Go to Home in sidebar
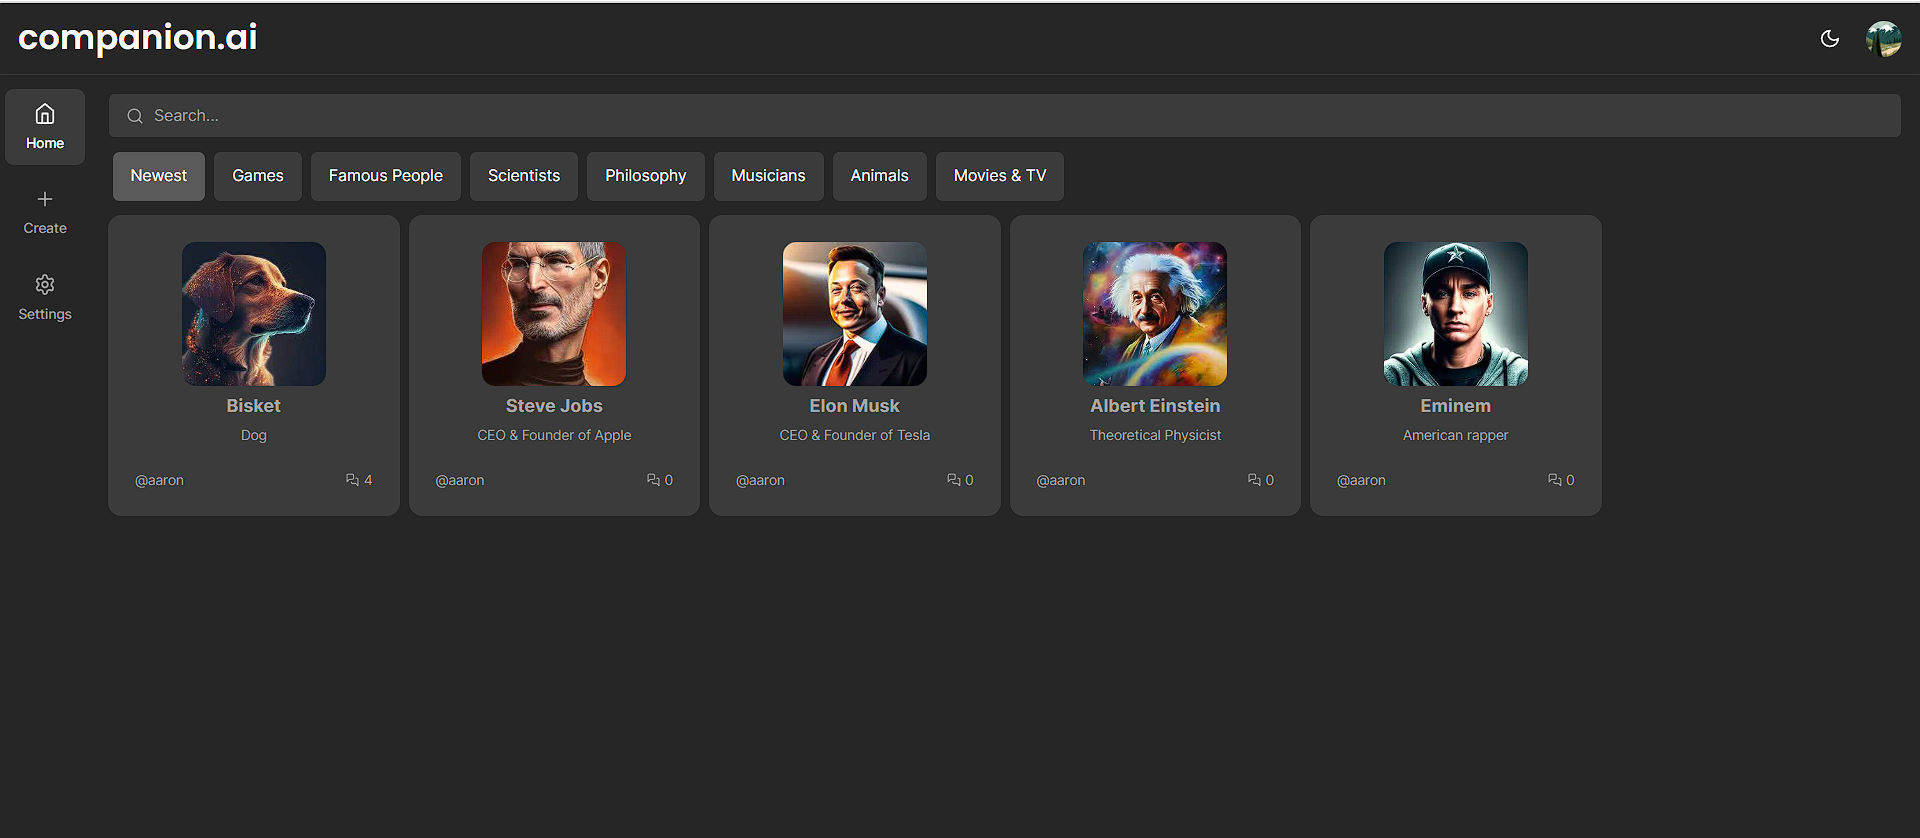The height and width of the screenshot is (838, 1920). click(45, 127)
